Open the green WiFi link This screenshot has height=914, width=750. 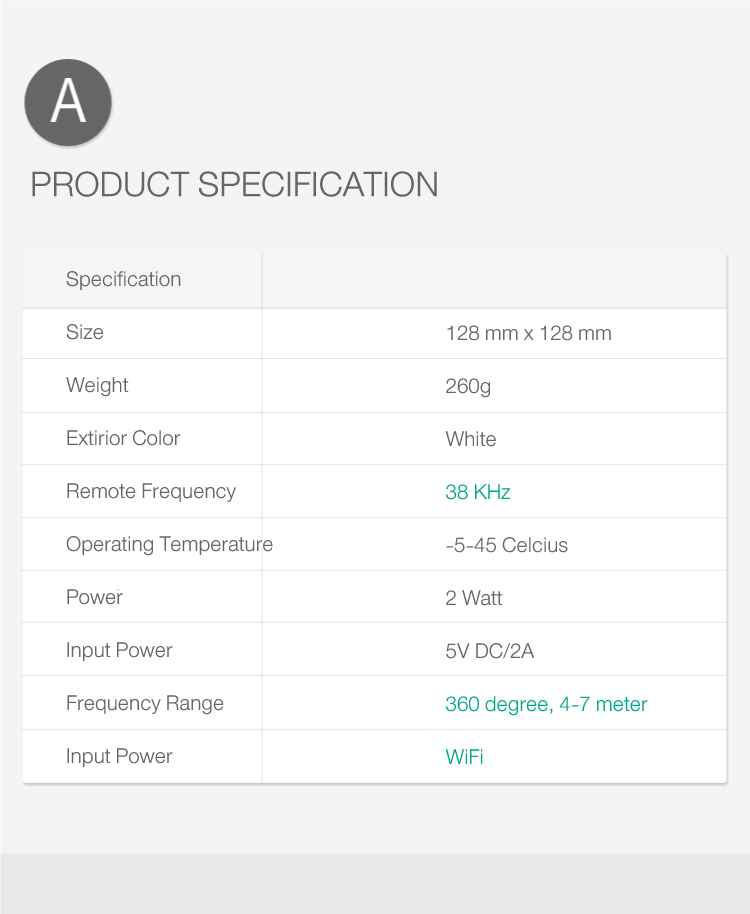coord(464,757)
